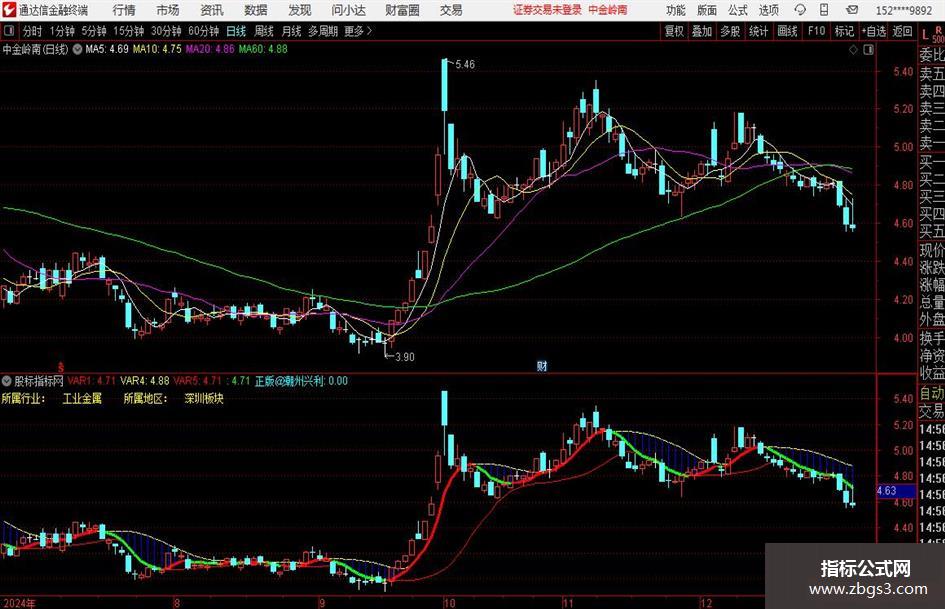
Task: Click the 深圳板块 region label
Action: (204, 399)
